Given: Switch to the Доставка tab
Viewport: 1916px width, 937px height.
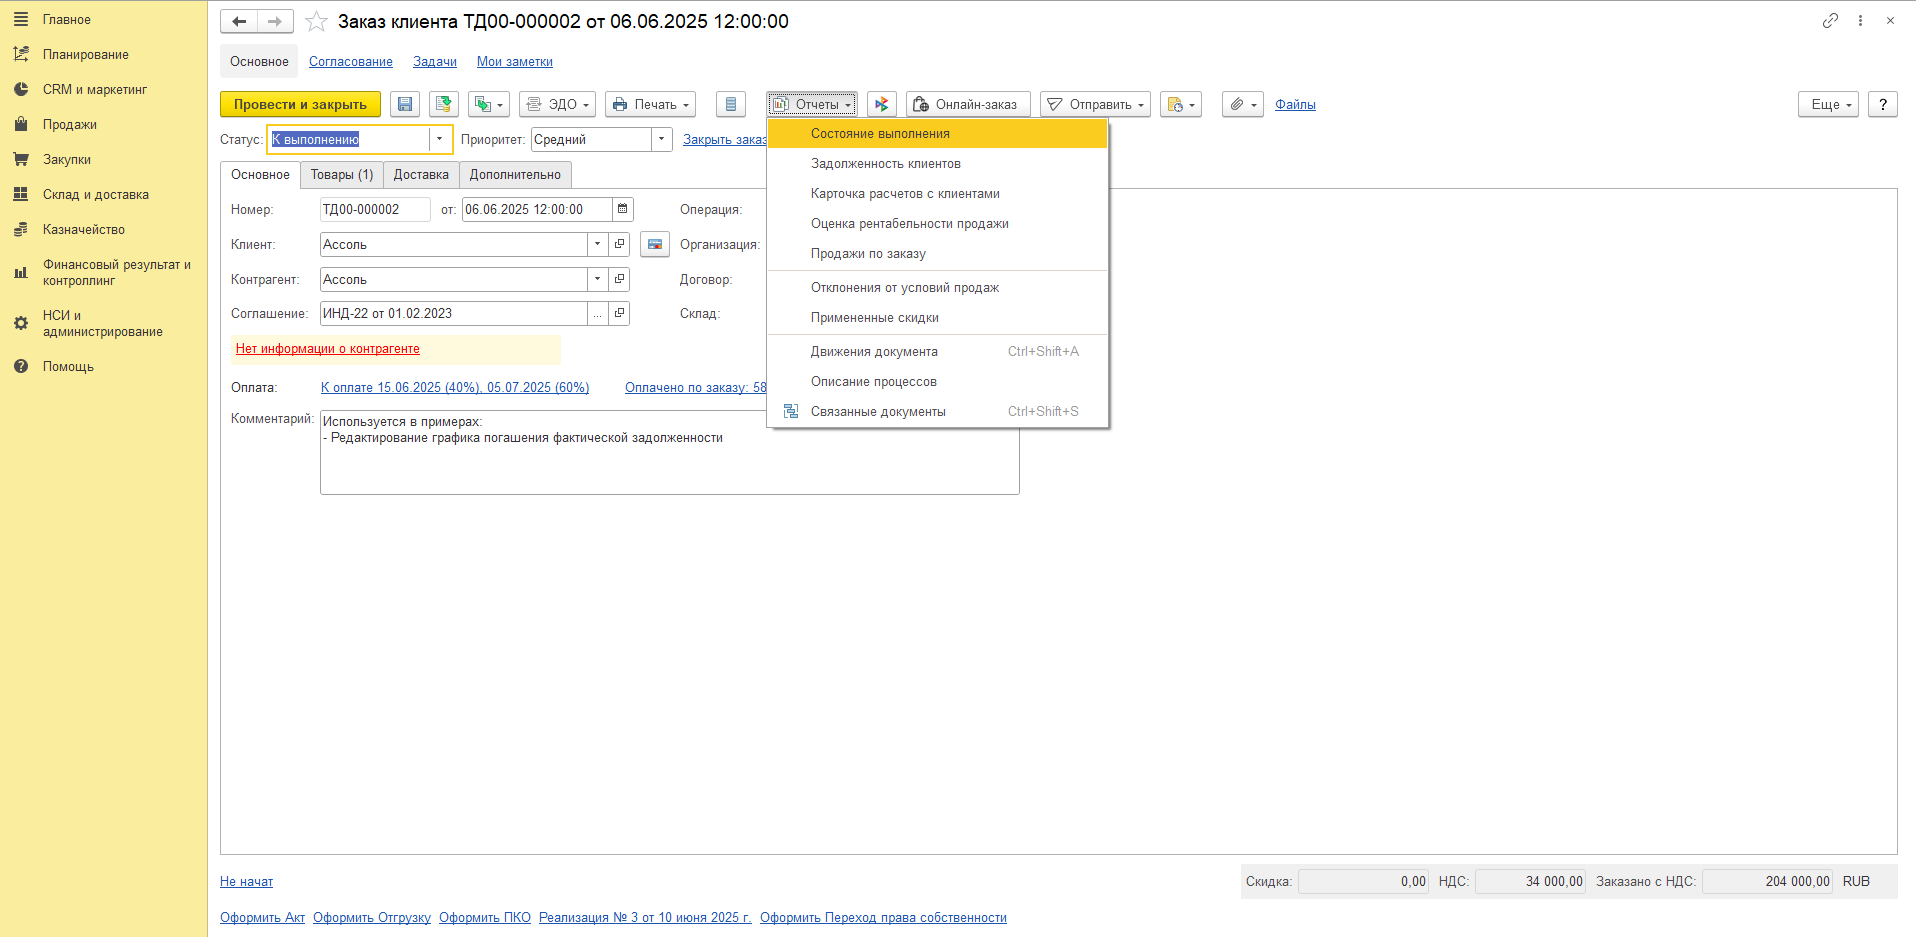Looking at the screenshot, I should [x=421, y=174].
